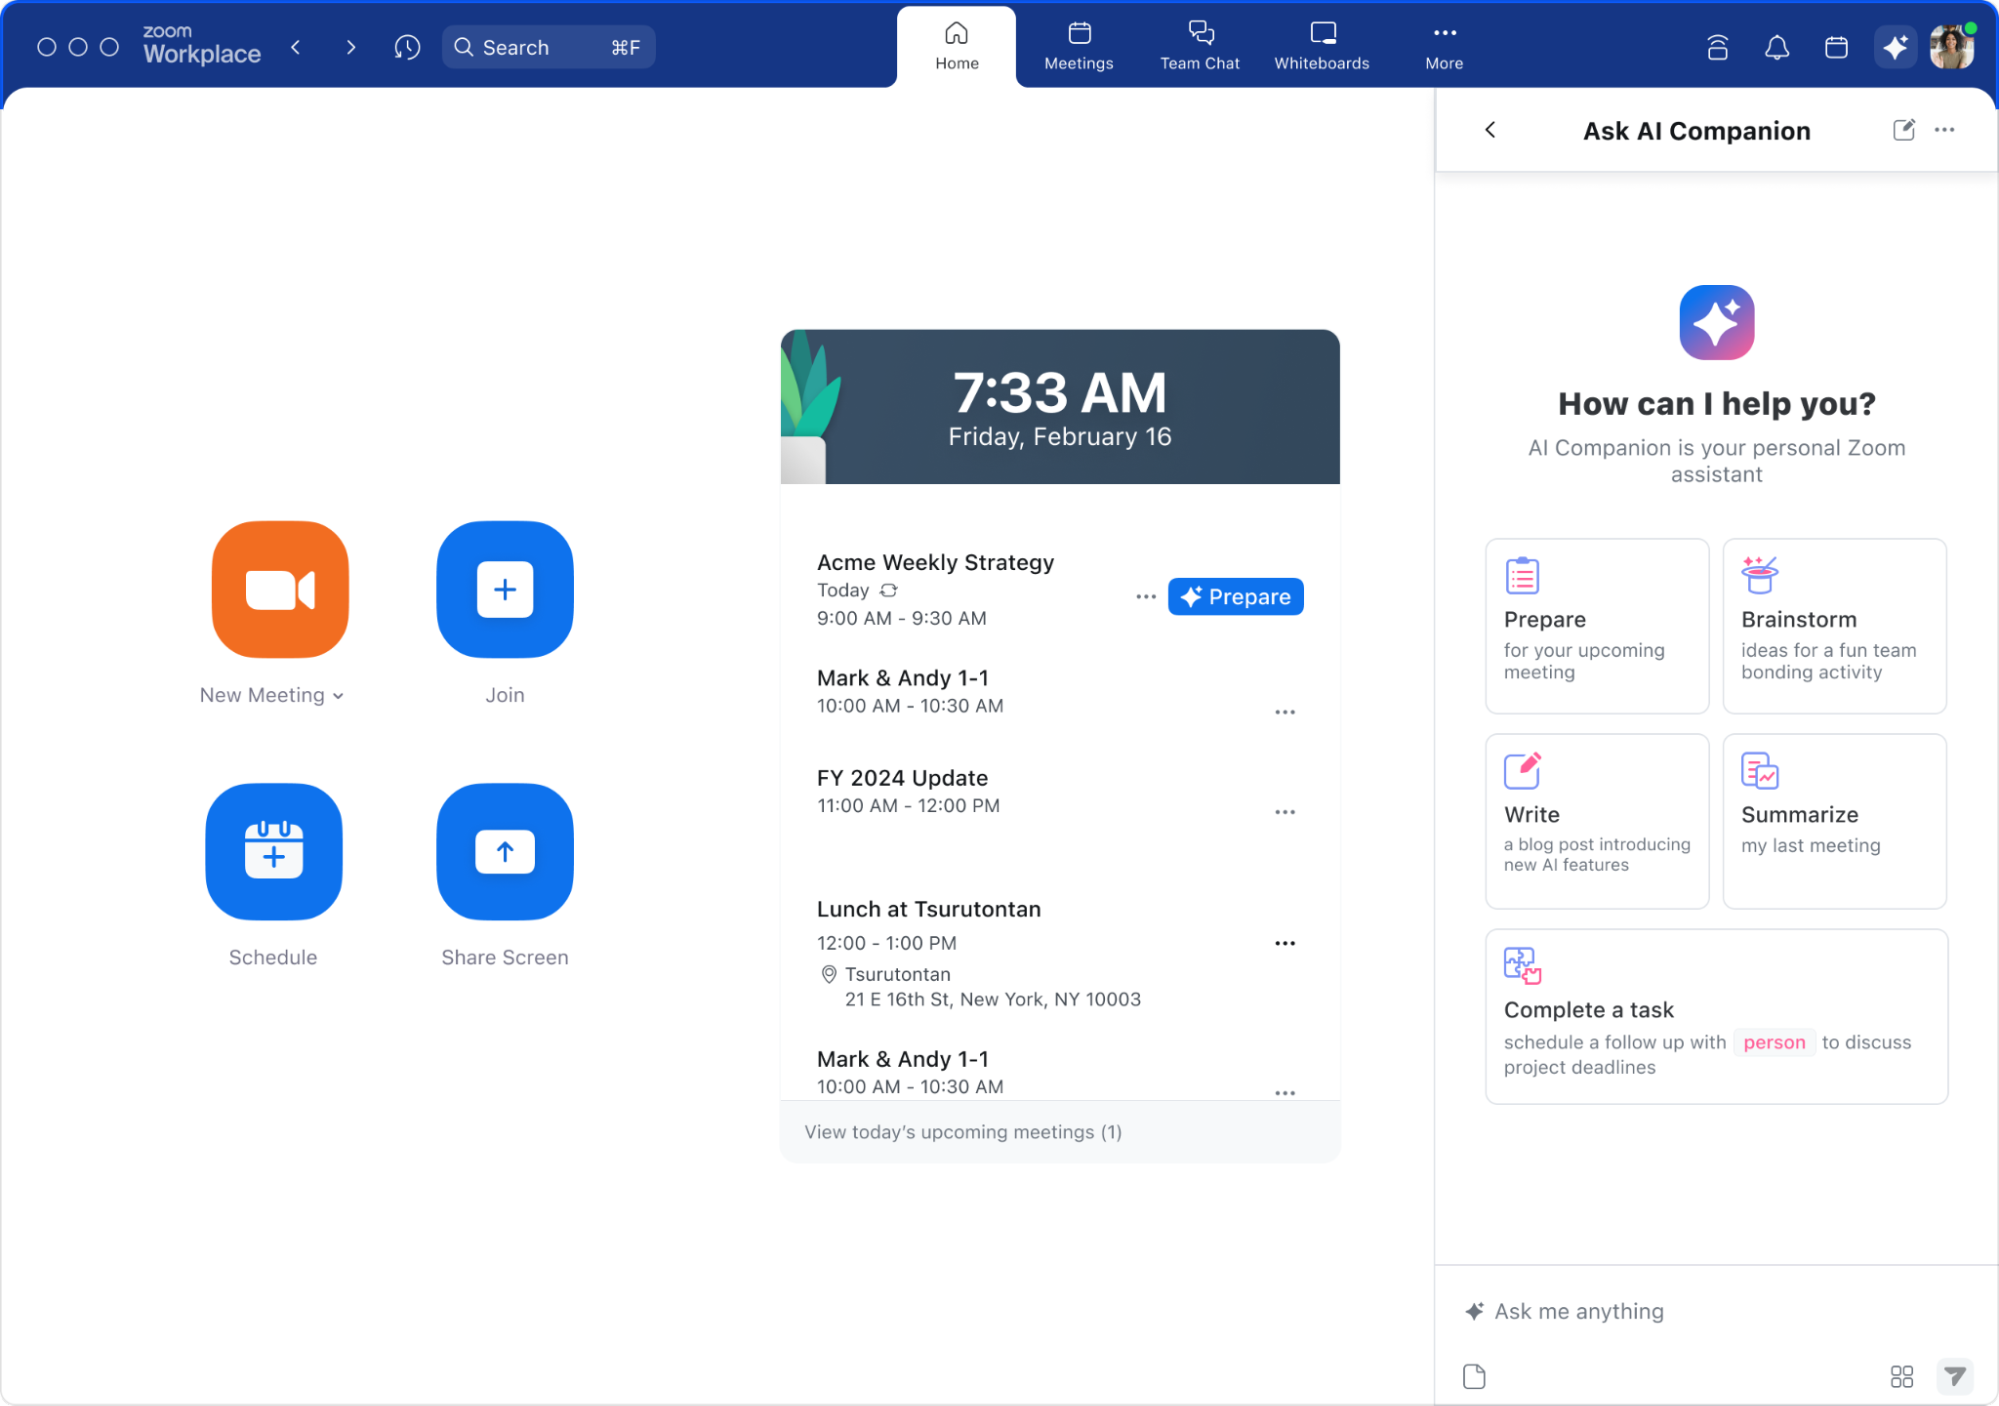1999x1406 pixels.
Task: Open the Whiteboards tab
Action: (1321, 46)
